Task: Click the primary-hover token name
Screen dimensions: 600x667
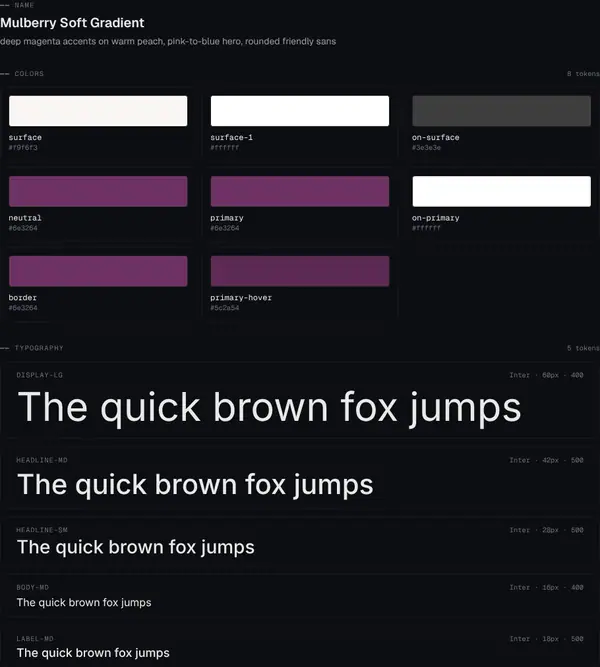Action: (241, 298)
